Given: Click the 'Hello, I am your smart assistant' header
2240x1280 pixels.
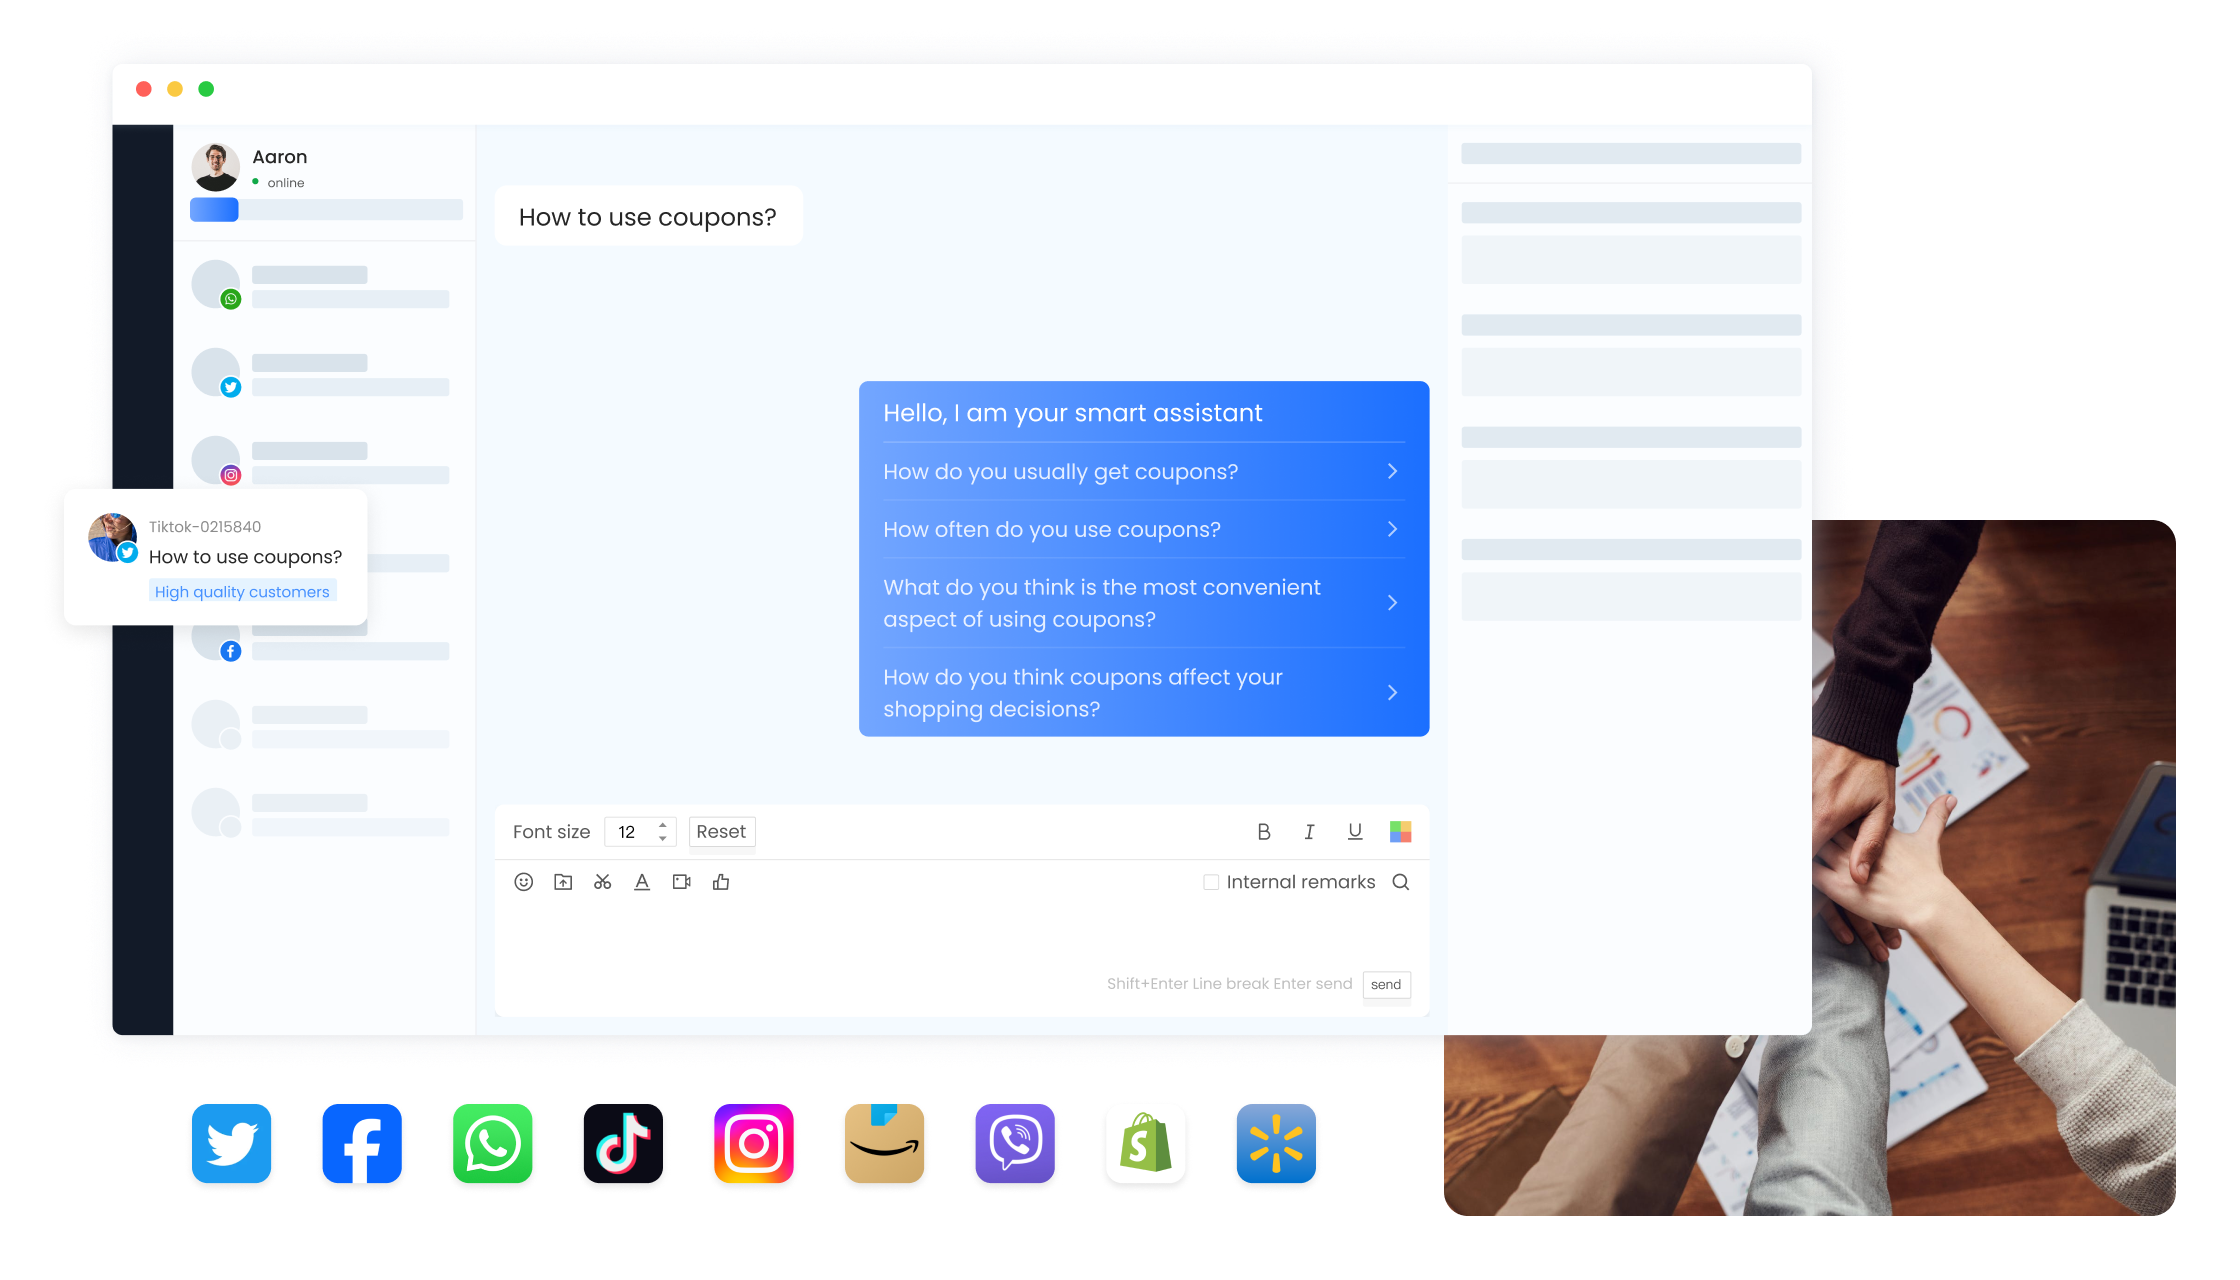Looking at the screenshot, I should click(1072, 413).
